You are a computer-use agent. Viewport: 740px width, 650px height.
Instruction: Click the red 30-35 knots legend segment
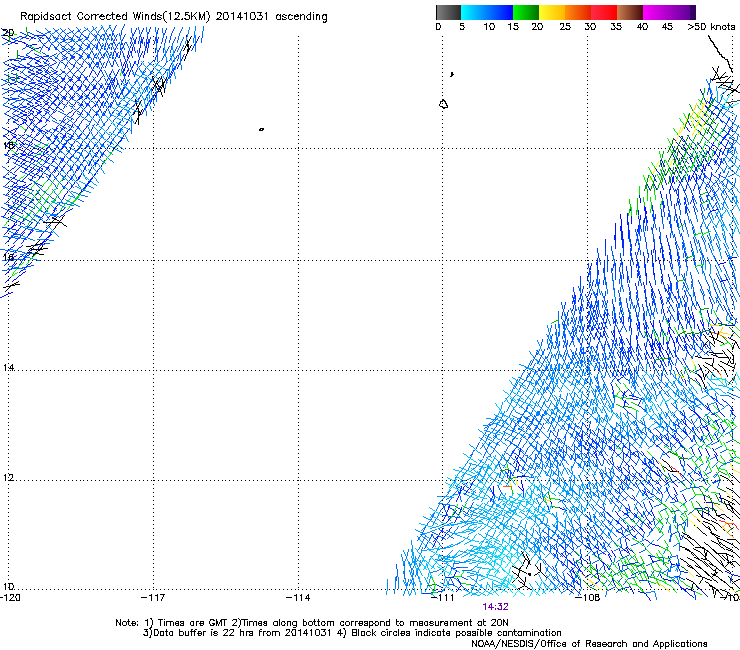pos(604,12)
